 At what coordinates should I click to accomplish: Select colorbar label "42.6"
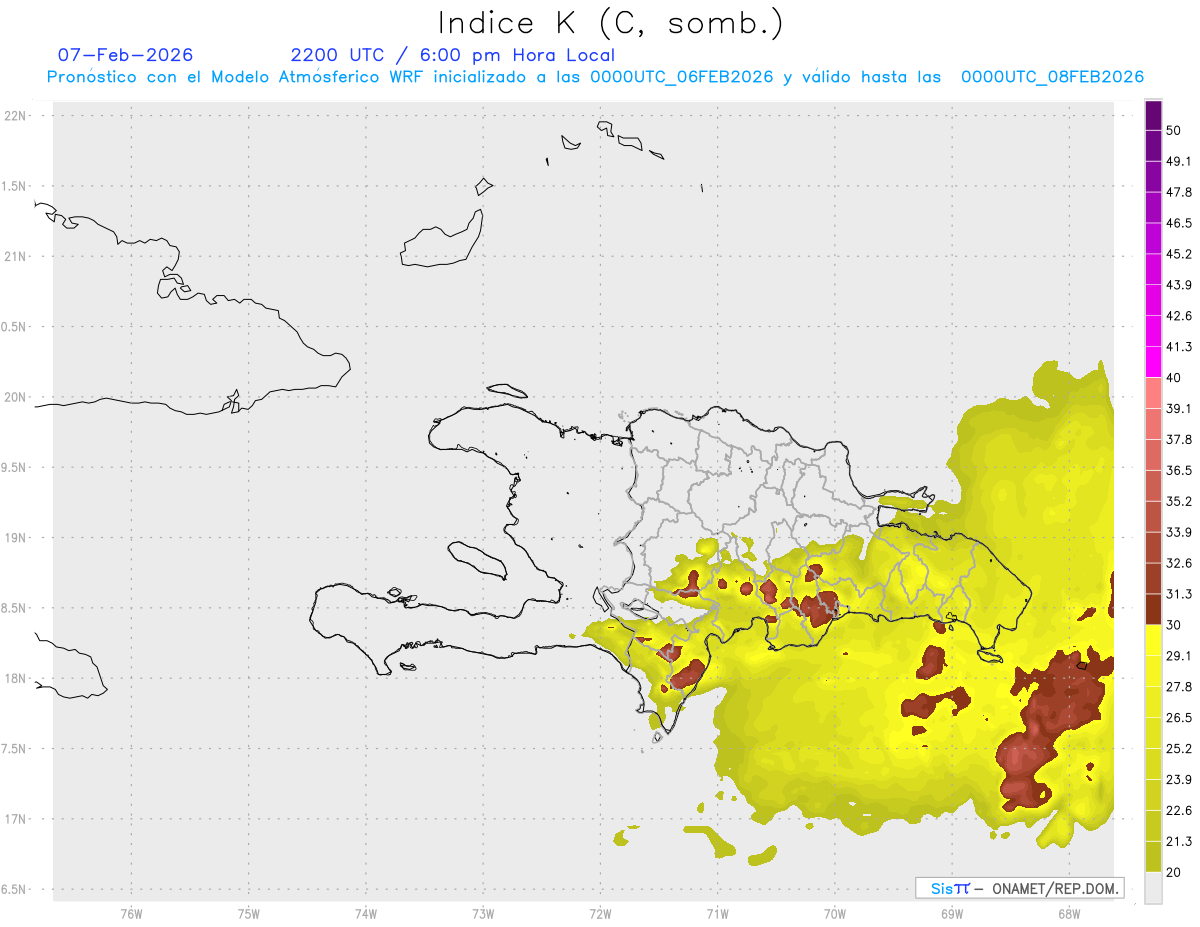(1179, 316)
